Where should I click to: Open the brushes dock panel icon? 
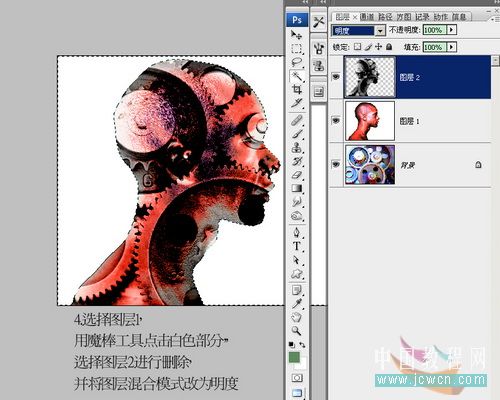coord(319,49)
